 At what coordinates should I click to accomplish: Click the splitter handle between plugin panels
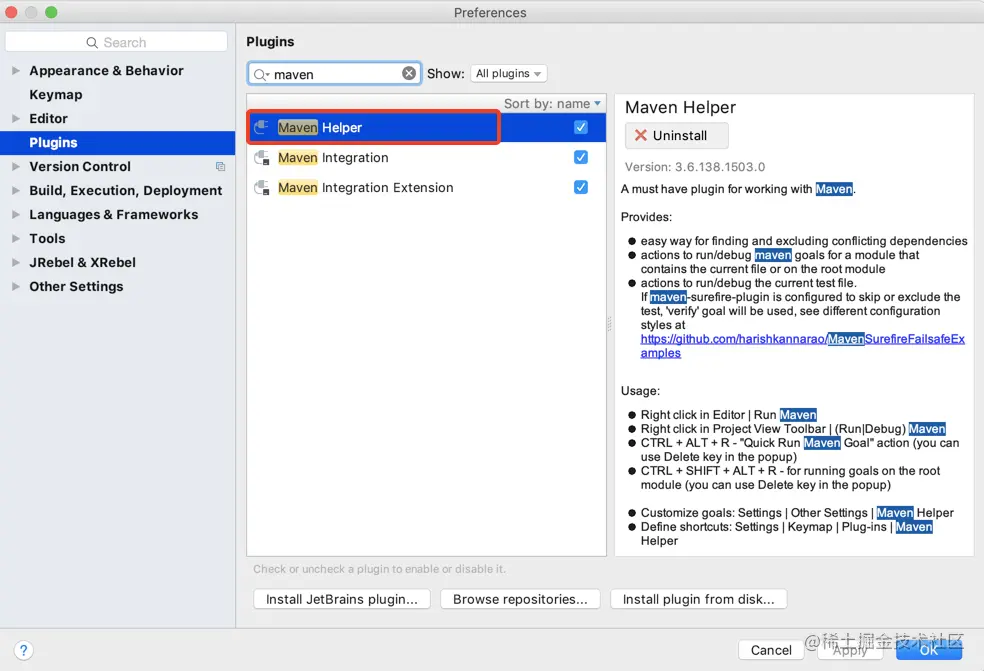point(609,324)
